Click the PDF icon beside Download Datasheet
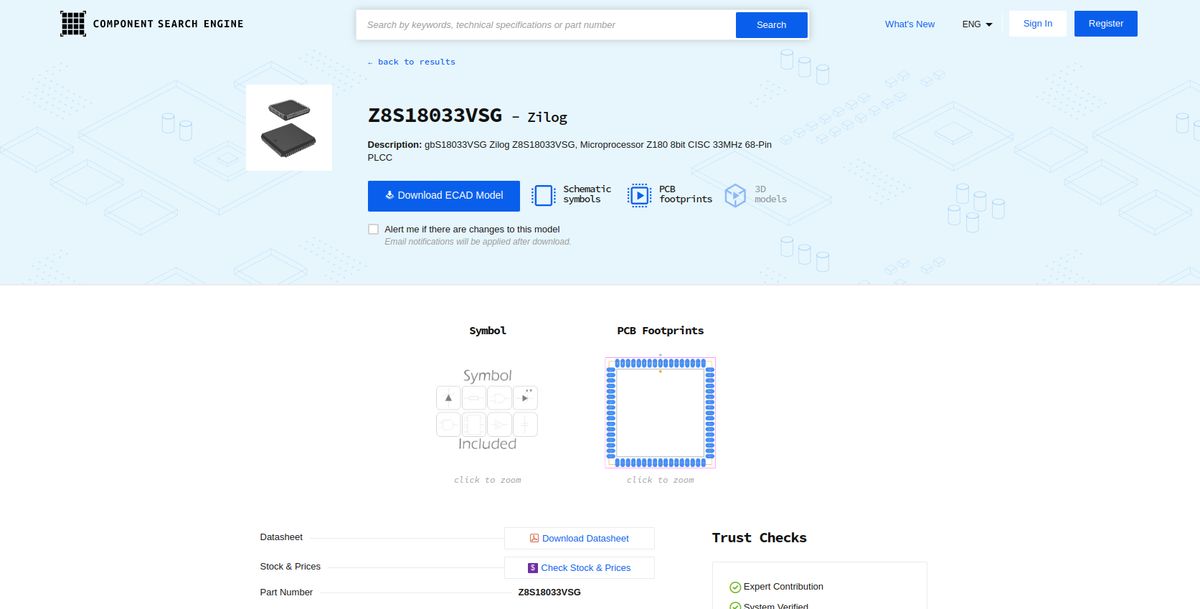Viewport: 1200px width, 609px height. [x=534, y=538]
